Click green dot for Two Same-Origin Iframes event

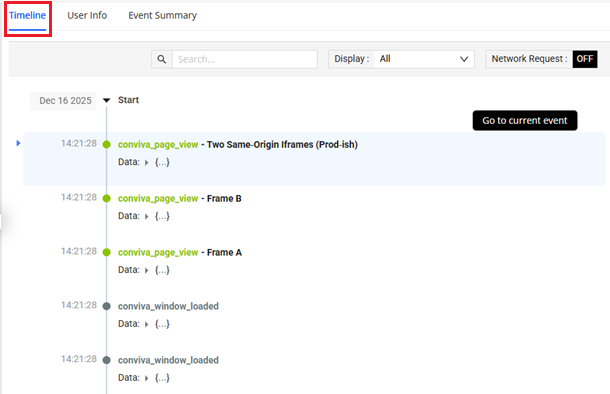tap(107, 145)
